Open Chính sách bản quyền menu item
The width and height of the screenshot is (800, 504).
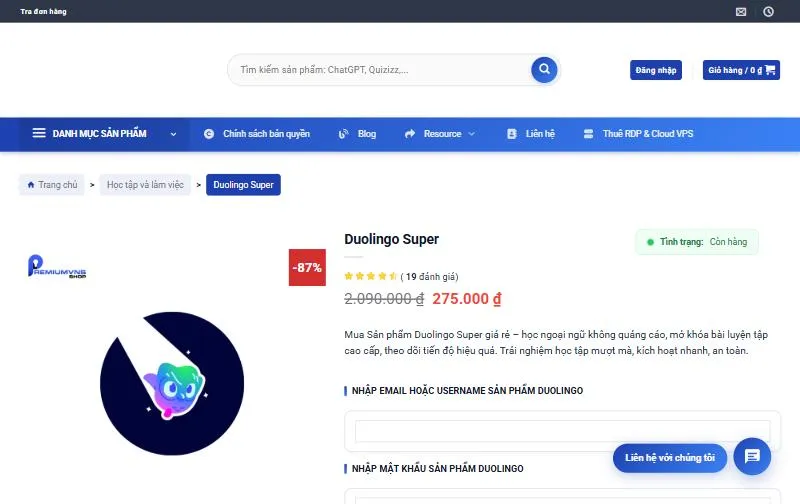(x=266, y=134)
